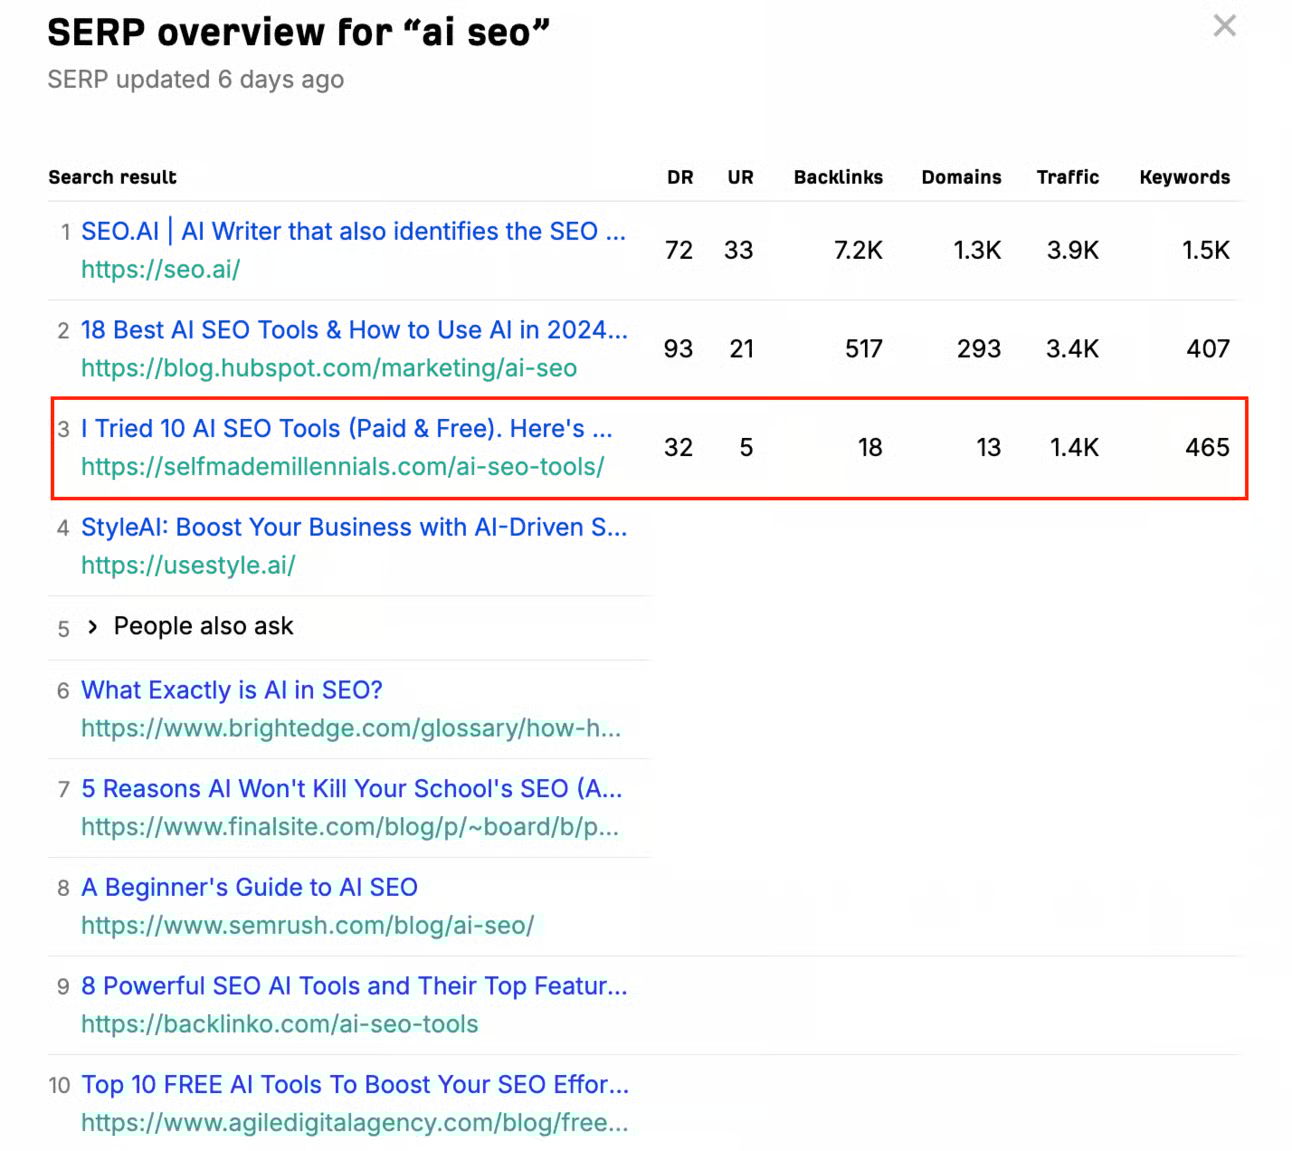Open 18 Best AI SEO Tools result
The image size is (1292, 1151).
click(x=354, y=330)
